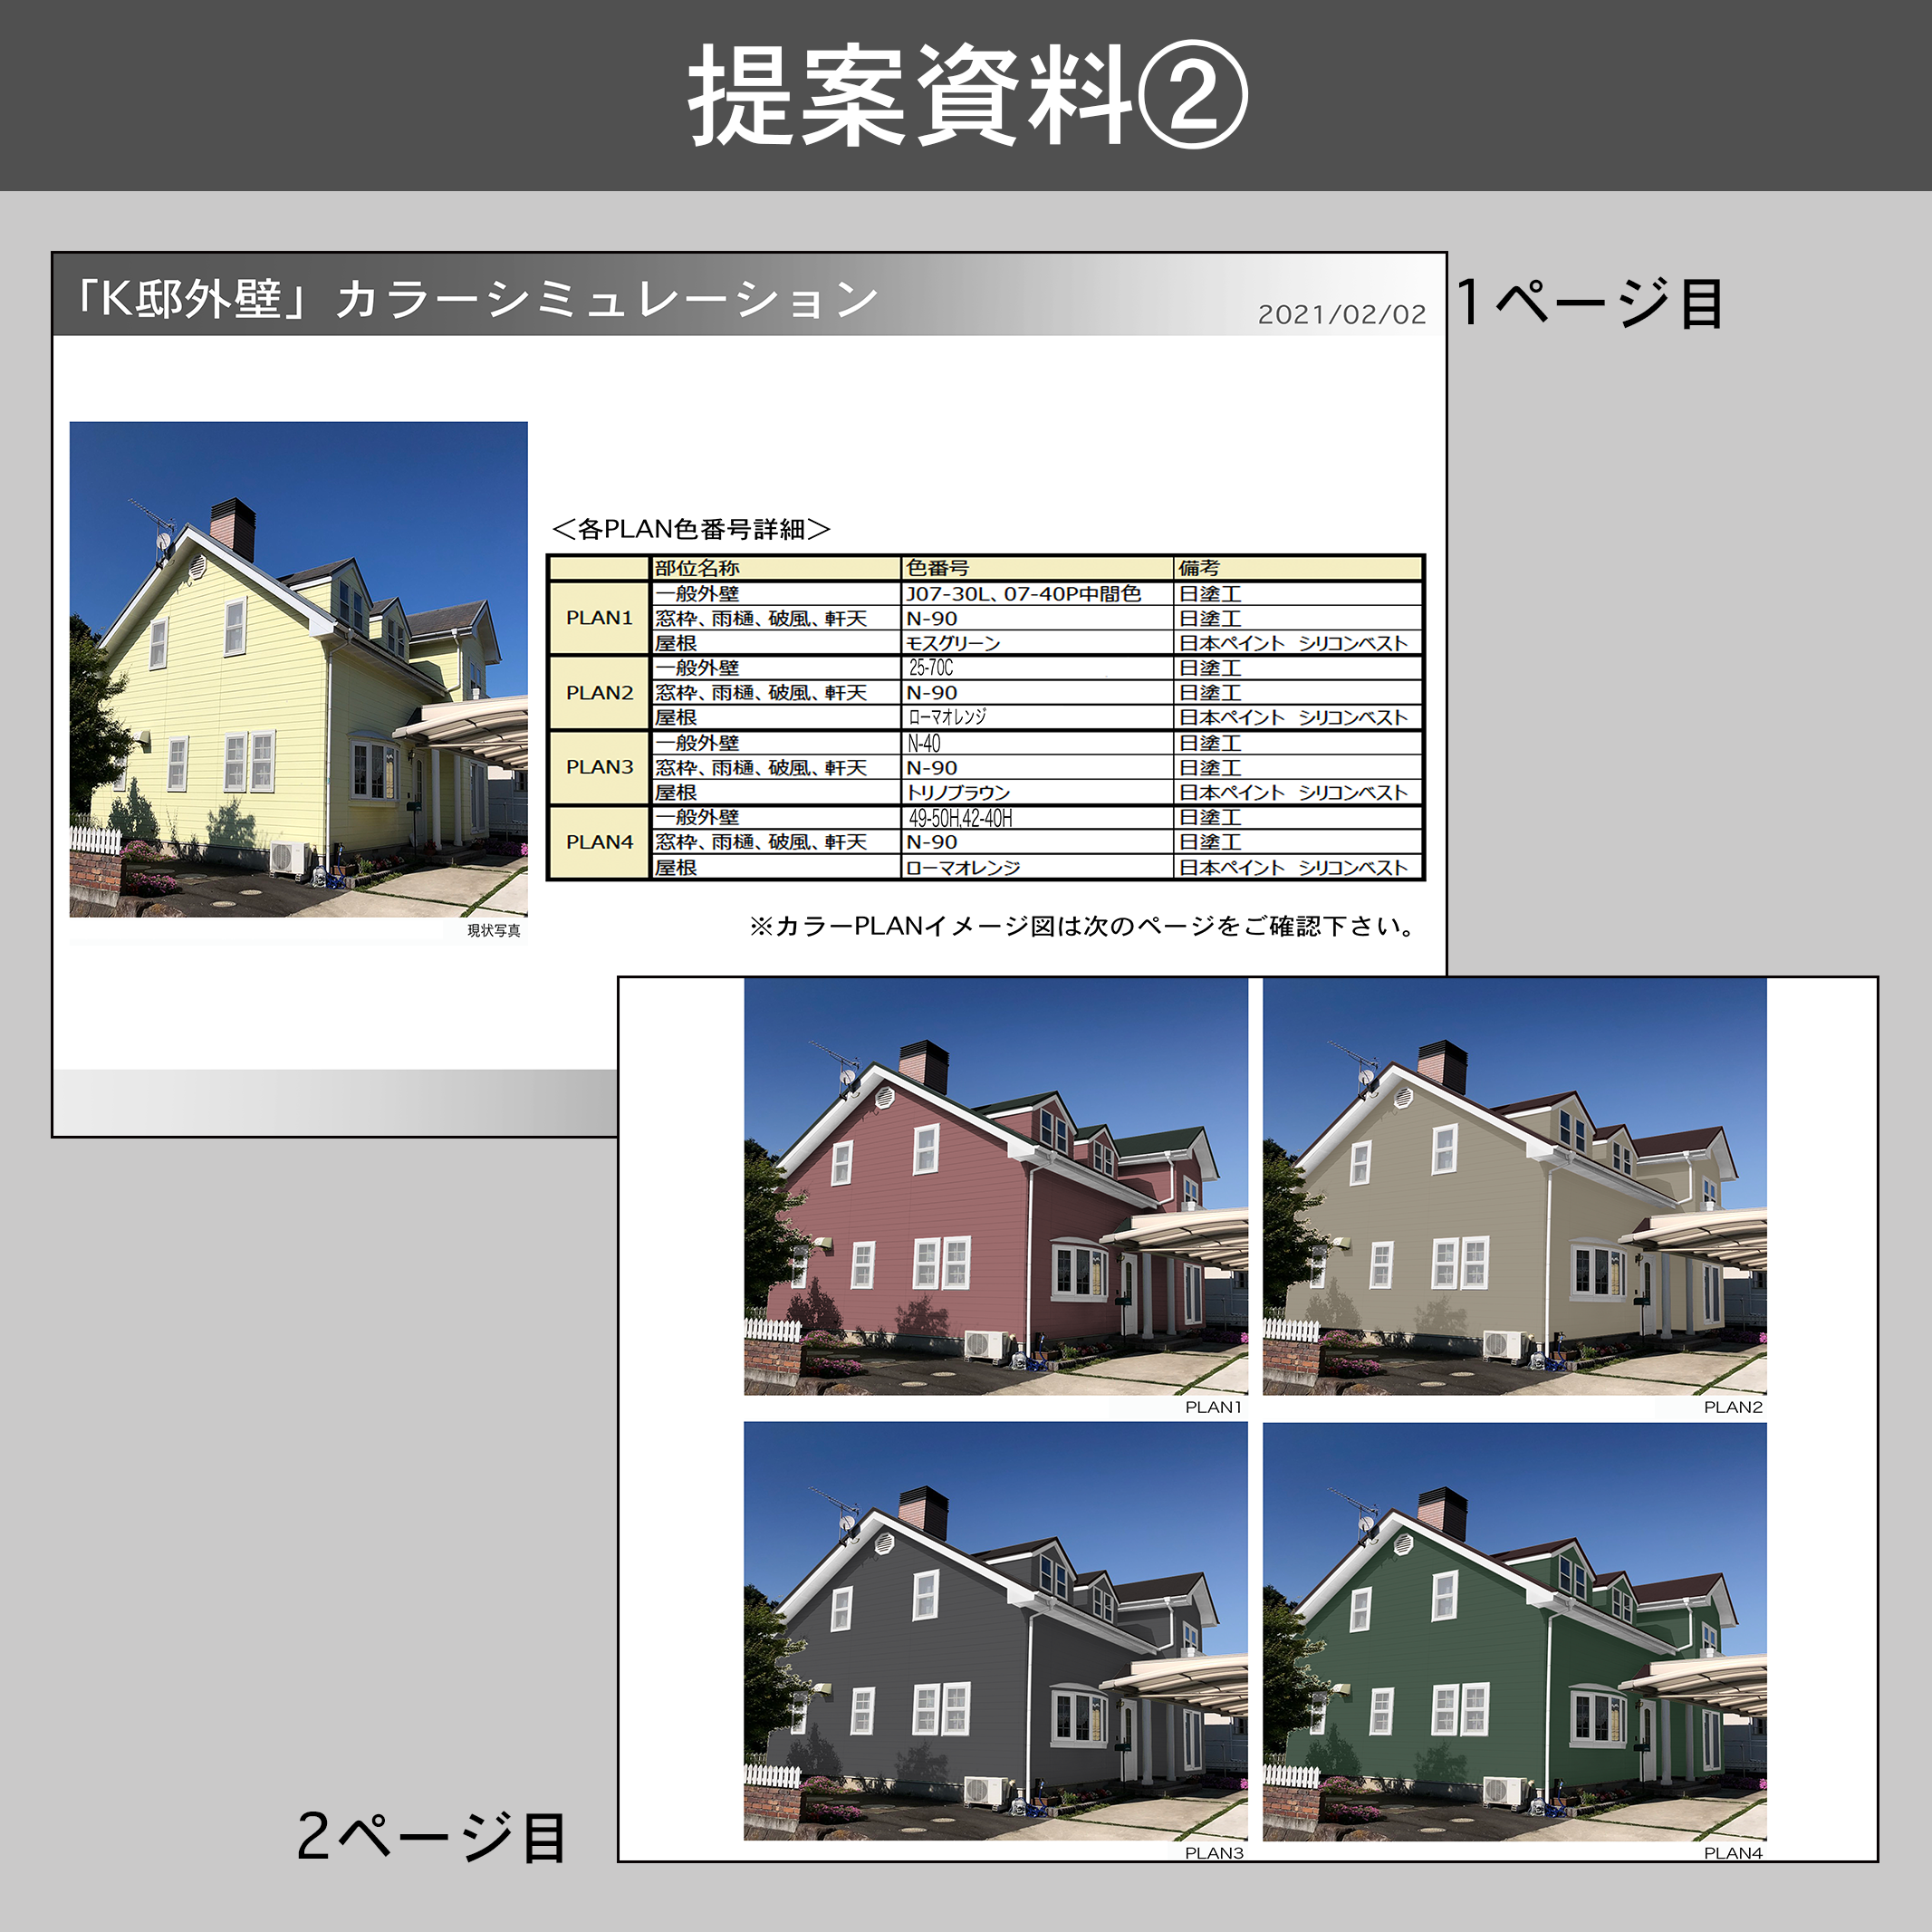The height and width of the screenshot is (1932, 1932).
Task: Click the 2ページ目 page label
Action: tap(432, 1836)
